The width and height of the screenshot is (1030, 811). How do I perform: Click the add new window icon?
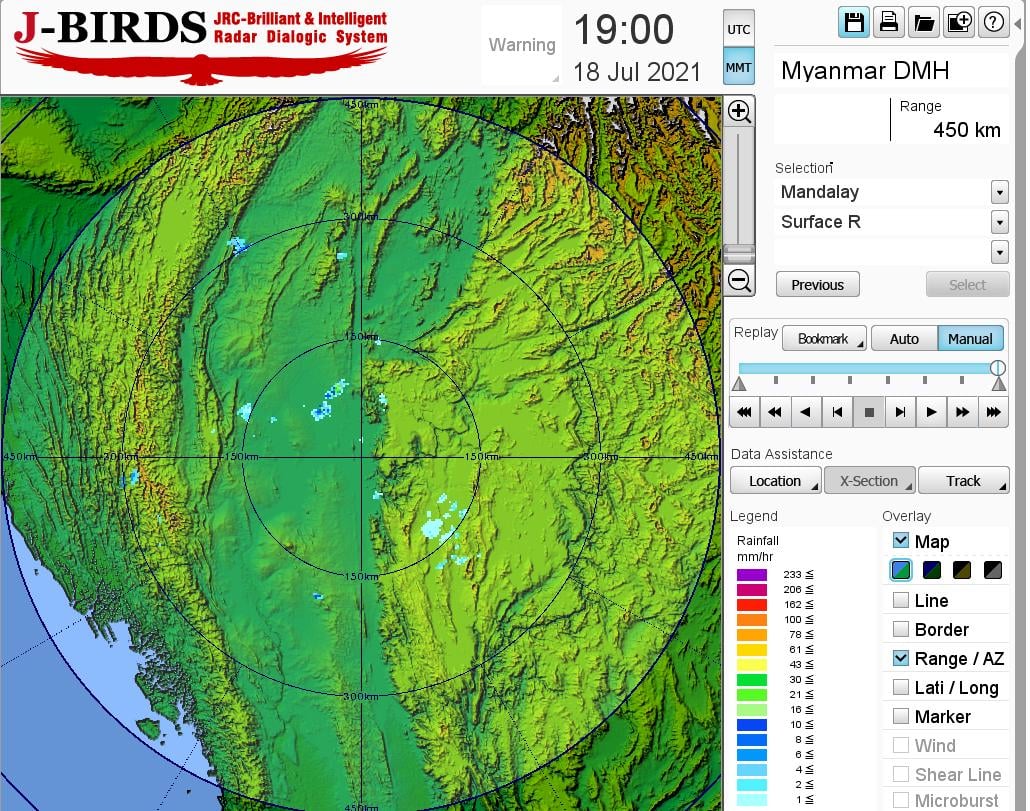(958, 22)
